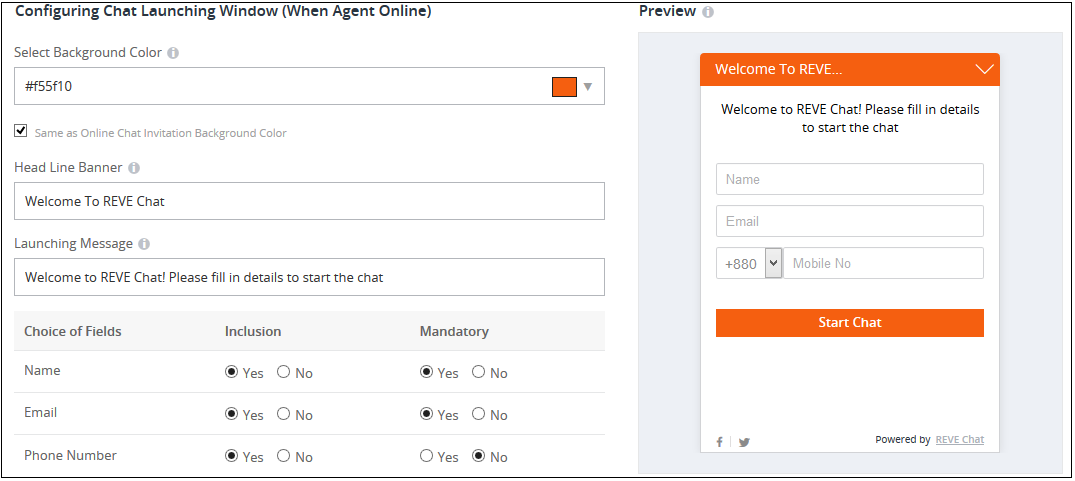The width and height of the screenshot is (1075, 481).
Task: Click Facebook icon in preview footer
Action: (719, 442)
